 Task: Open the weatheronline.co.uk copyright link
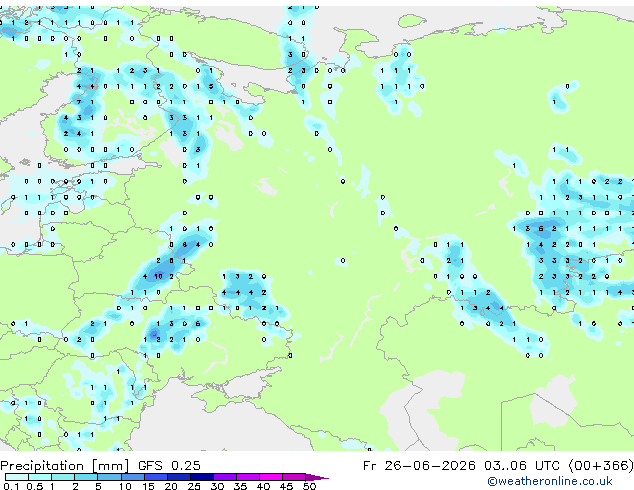pos(549,481)
